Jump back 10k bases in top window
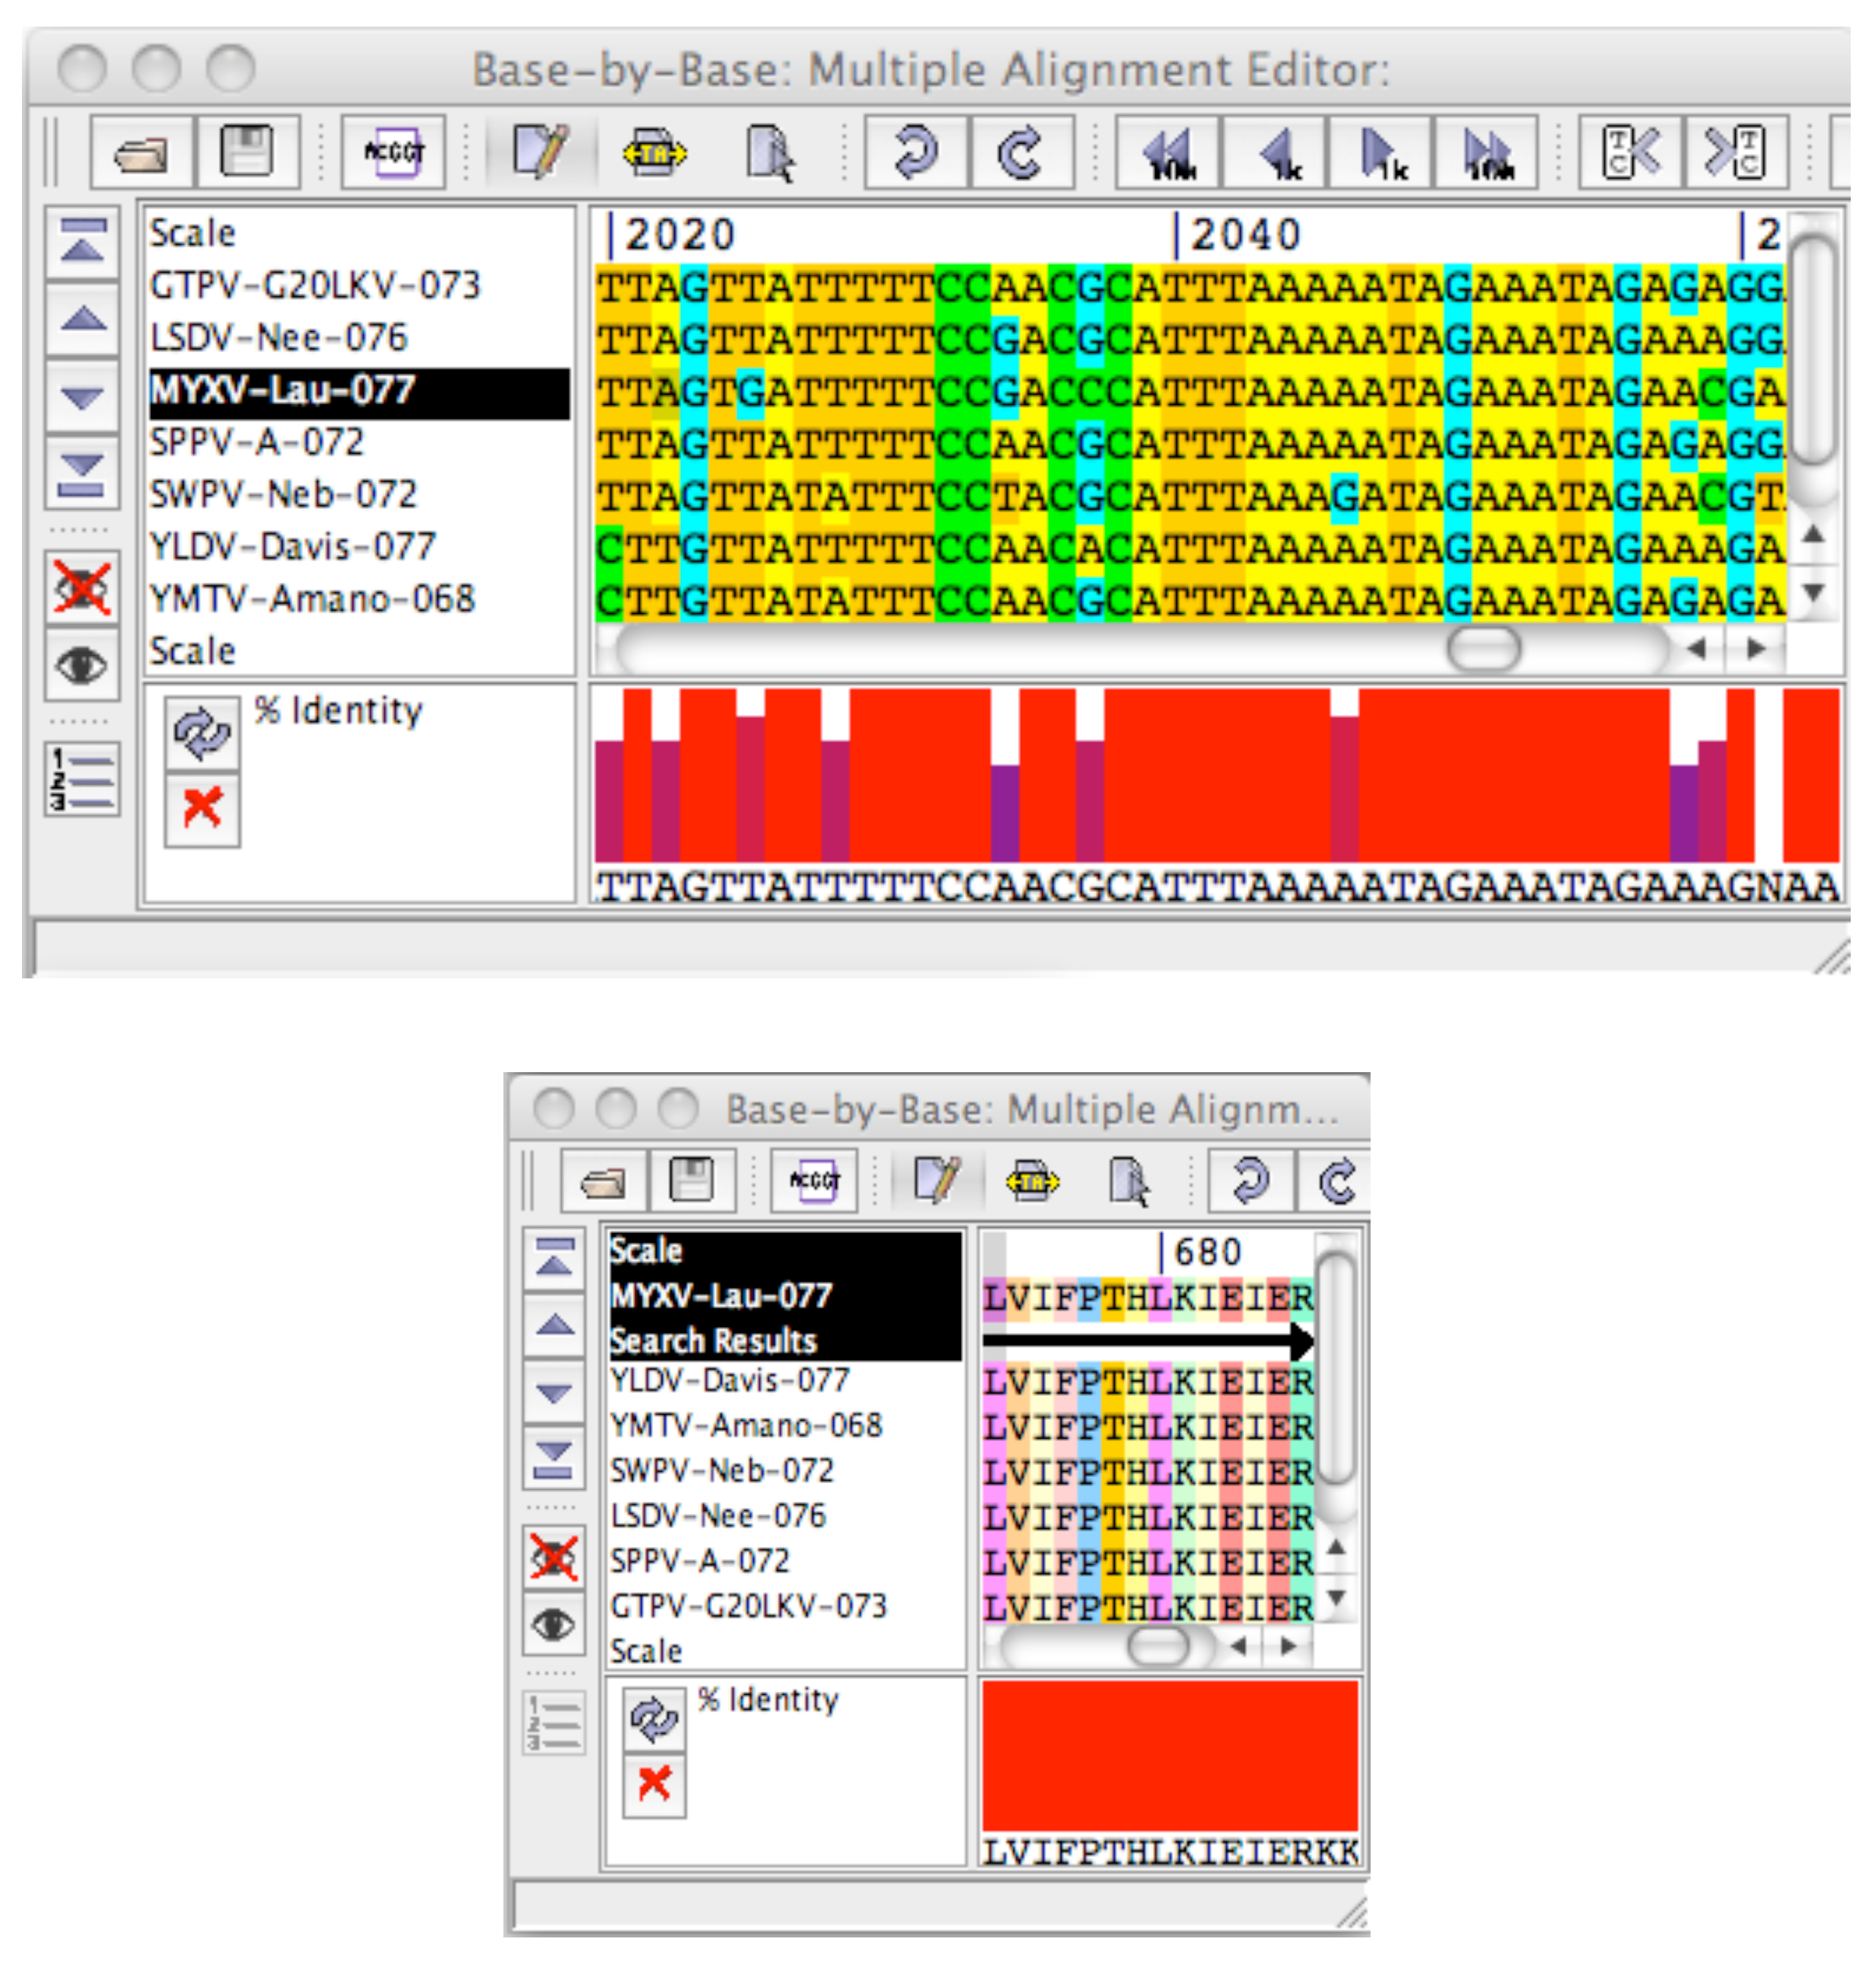 click(x=1168, y=153)
